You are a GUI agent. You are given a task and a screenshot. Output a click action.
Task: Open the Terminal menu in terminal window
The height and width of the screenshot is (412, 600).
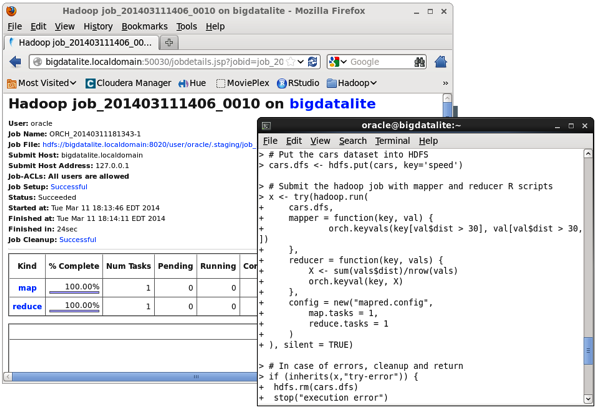coord(392,141)
